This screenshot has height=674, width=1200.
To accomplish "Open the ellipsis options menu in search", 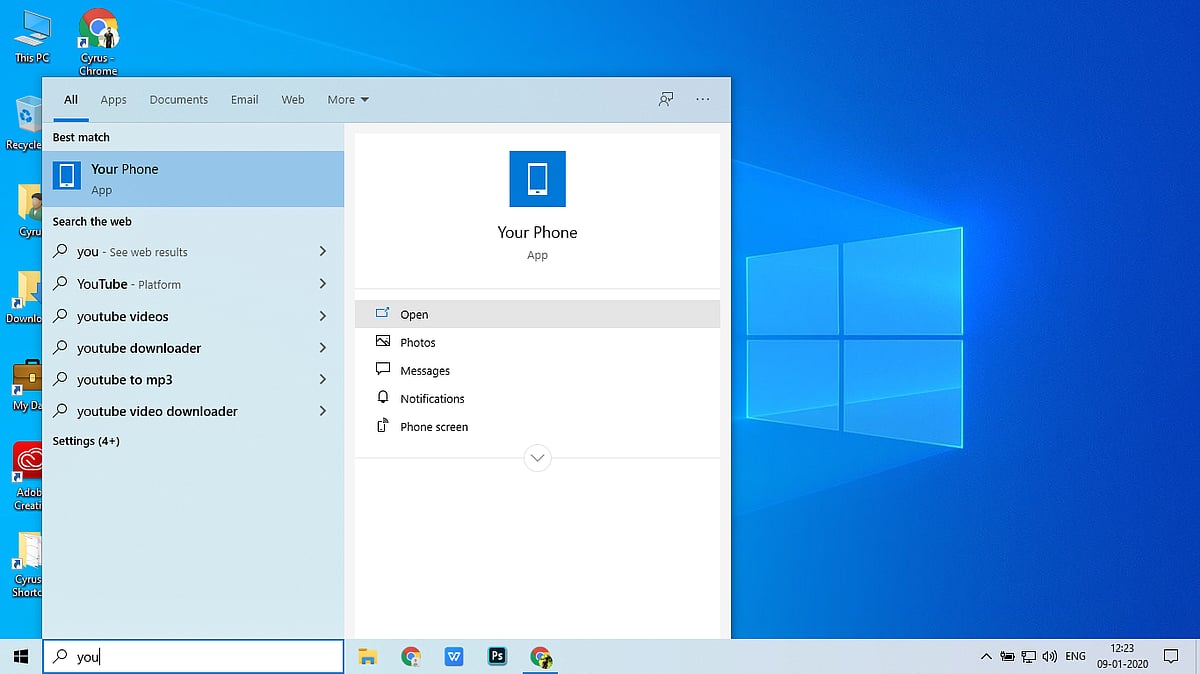I will (703, 99).
